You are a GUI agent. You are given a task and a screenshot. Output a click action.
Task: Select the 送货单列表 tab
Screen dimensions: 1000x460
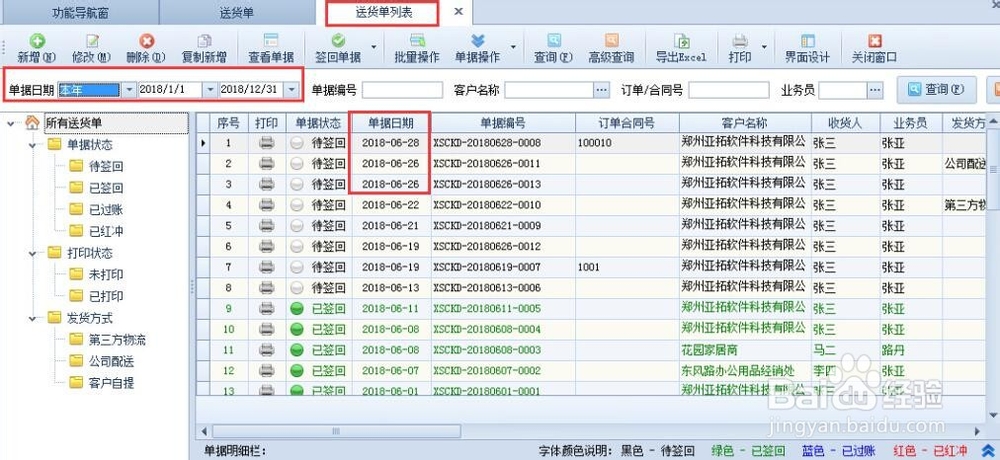point(383,13)
